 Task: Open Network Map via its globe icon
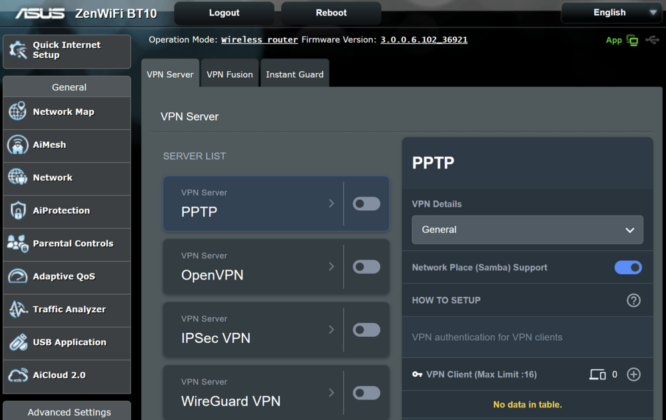[x=17, y=111]
